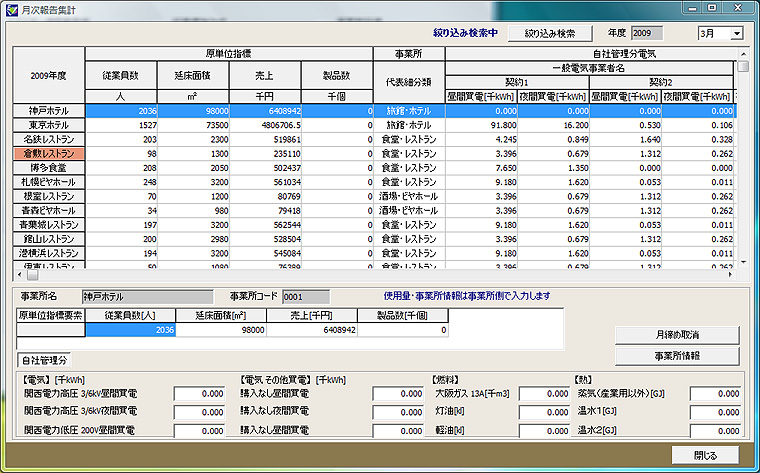Maximize the 月次報告集計 window

point(712,8)
